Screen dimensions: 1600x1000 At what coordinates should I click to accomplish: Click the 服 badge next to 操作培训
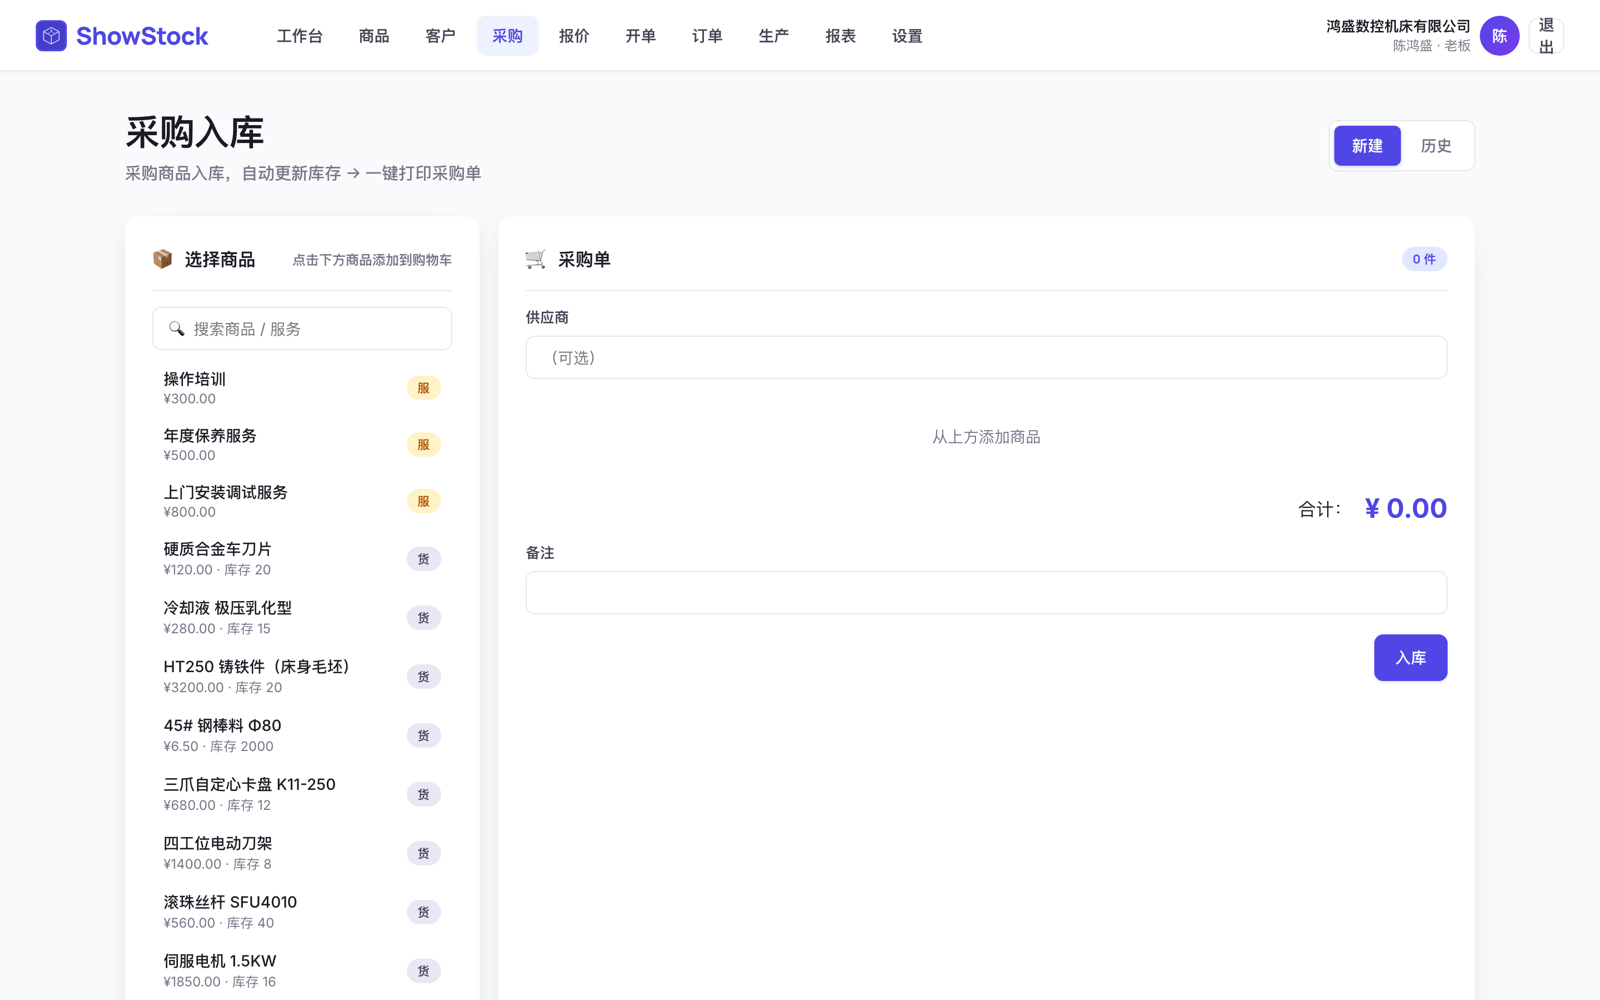[424, 388]
